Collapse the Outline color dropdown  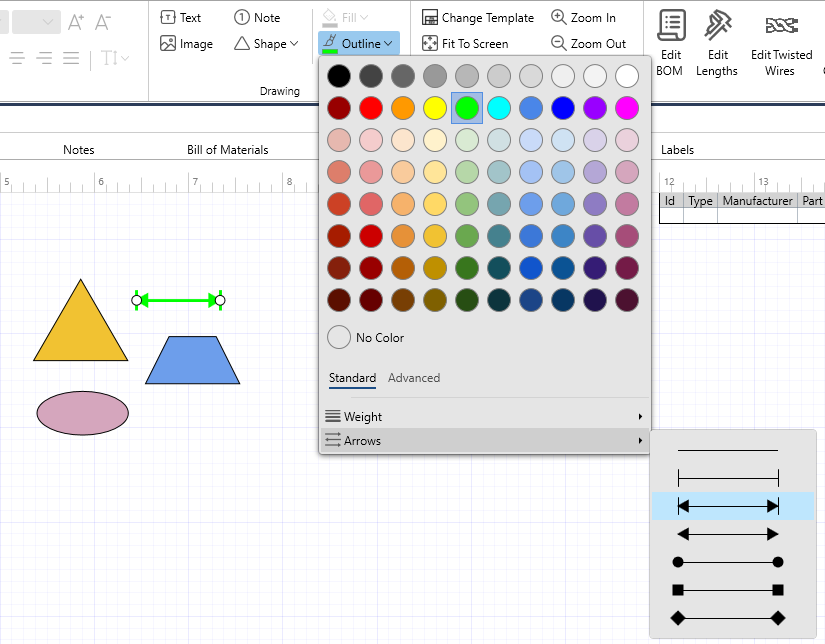(359, 43)
